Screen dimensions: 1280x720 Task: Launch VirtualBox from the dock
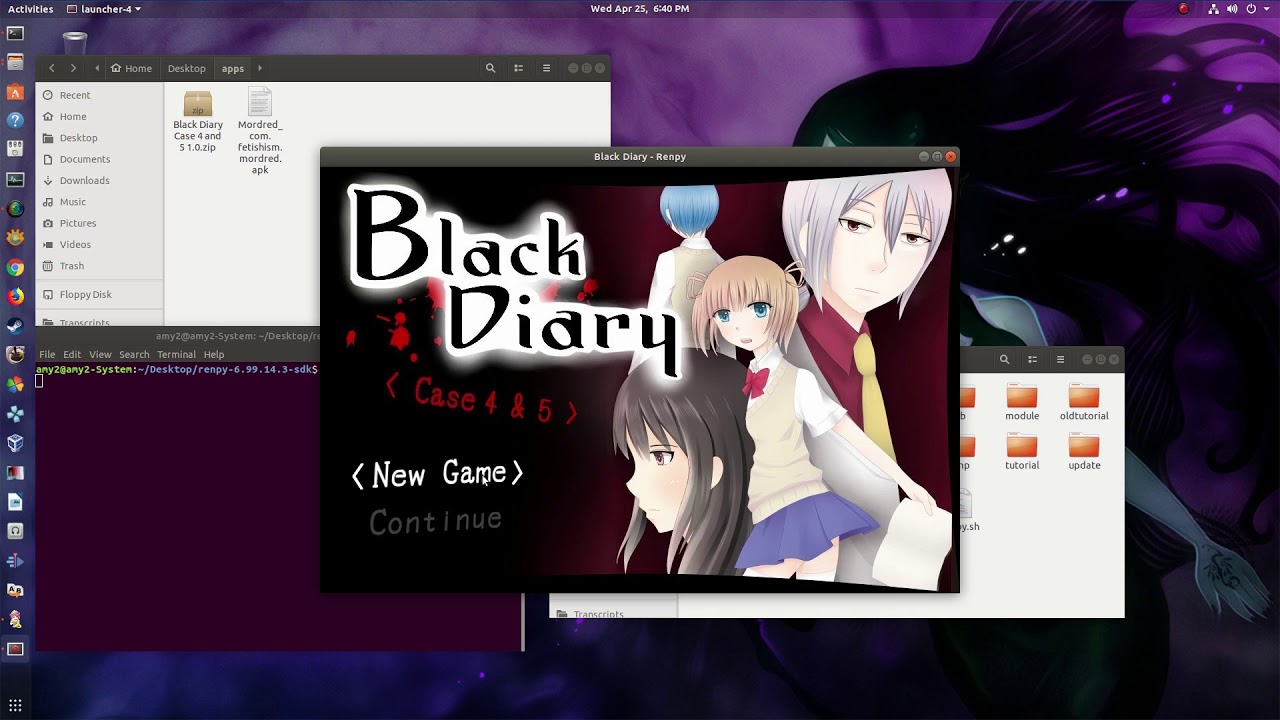tap(15, 443)
